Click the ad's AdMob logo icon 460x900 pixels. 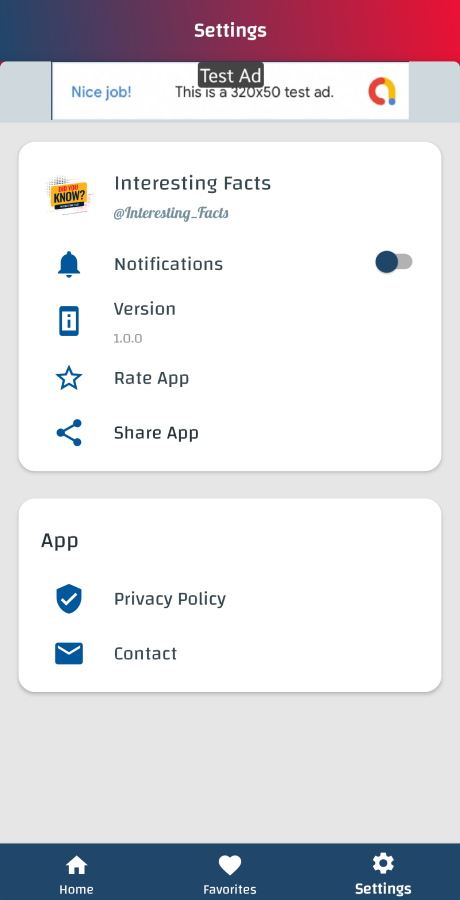(382, 92)
